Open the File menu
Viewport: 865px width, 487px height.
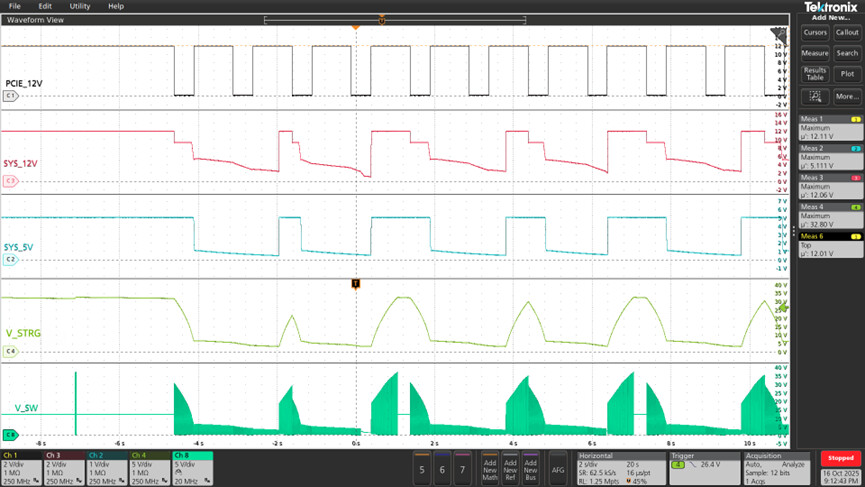pos(14,6)
